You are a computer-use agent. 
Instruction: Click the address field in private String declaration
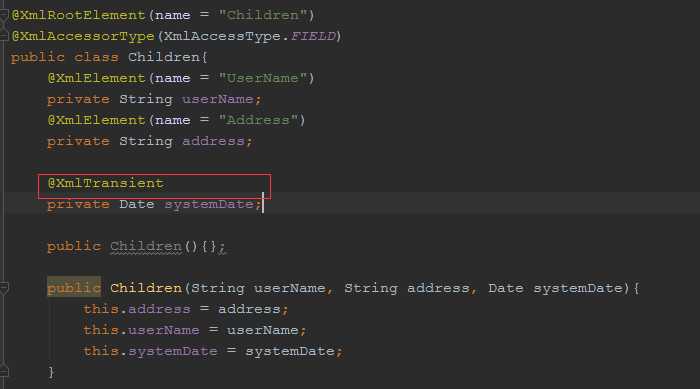pos(213,141)
